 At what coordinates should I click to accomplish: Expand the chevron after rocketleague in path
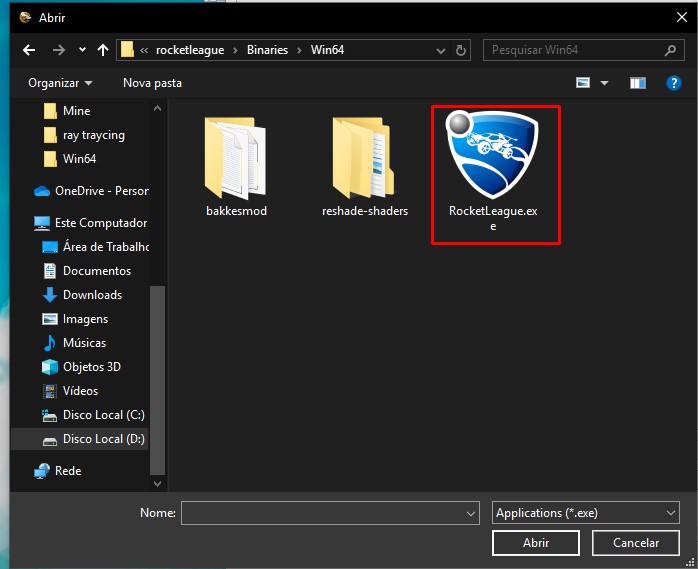(235, 50)
